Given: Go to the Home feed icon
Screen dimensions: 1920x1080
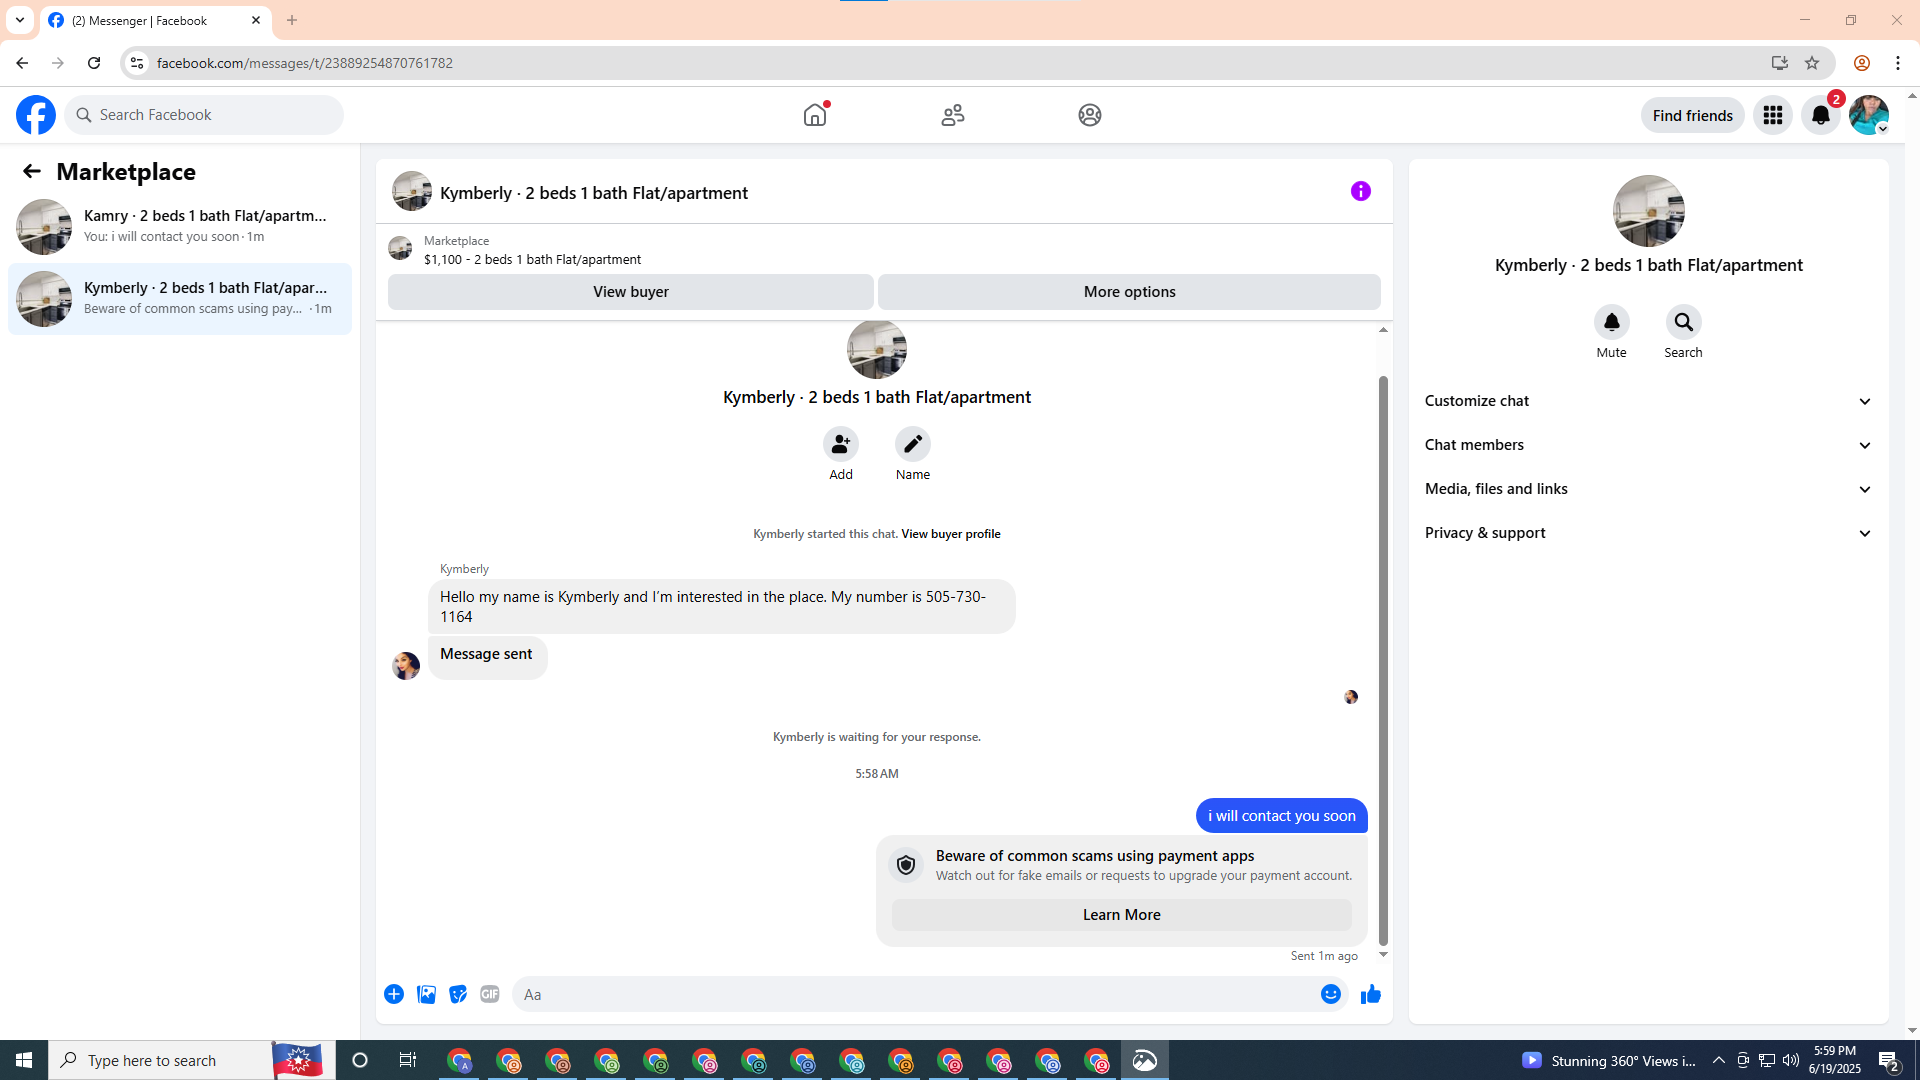Looking at the screenshot, I should point(815,115).
